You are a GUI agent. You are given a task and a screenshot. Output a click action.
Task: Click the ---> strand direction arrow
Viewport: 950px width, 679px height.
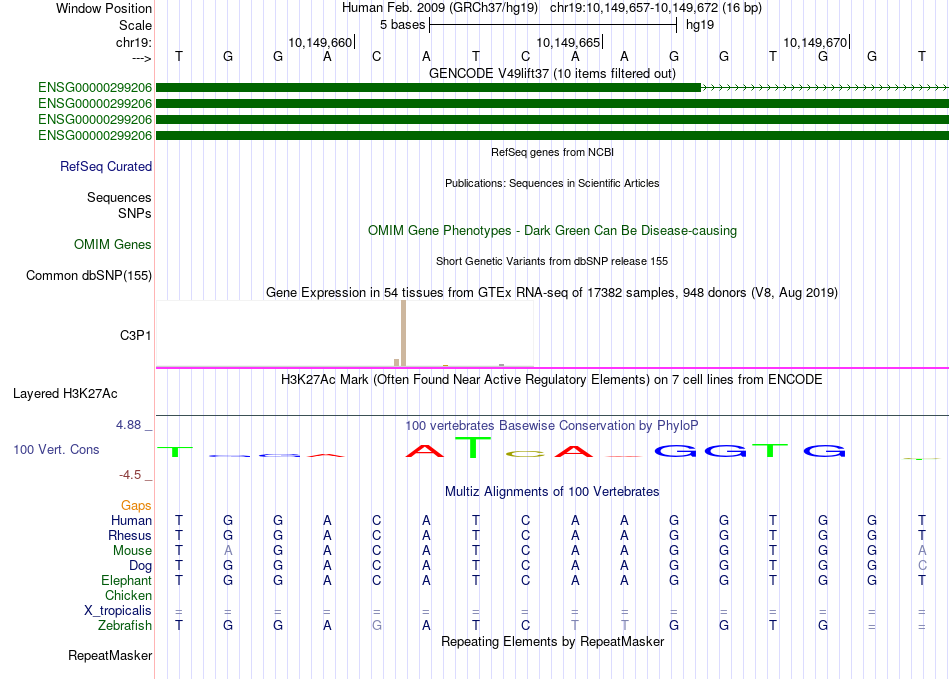[141, 58]
